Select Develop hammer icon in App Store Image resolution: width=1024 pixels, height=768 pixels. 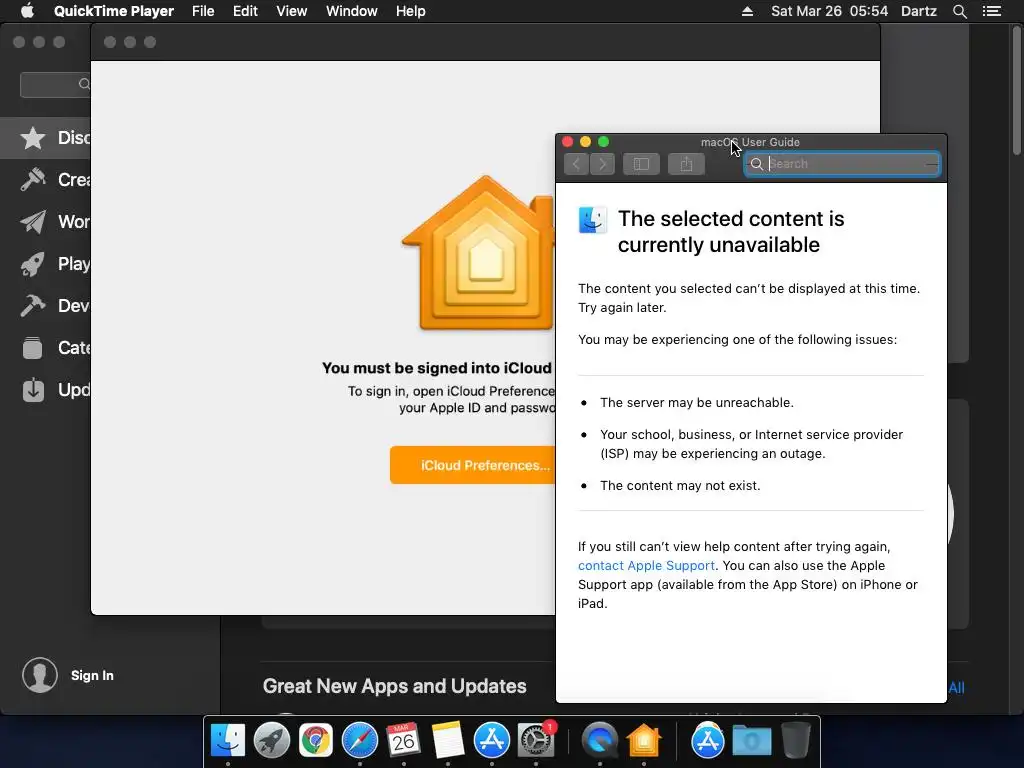33,306
